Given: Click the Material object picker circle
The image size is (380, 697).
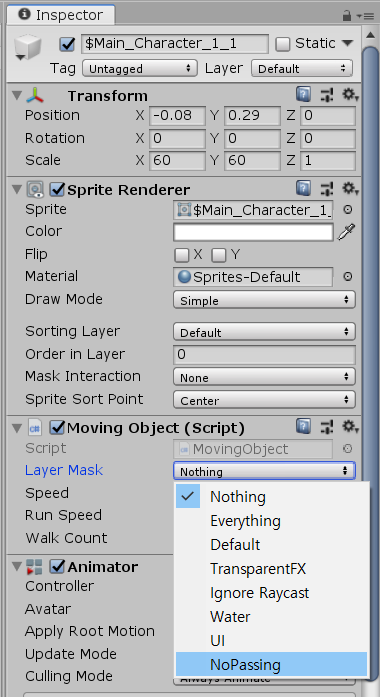Looking at the screenshot, I should click(348, 276).
